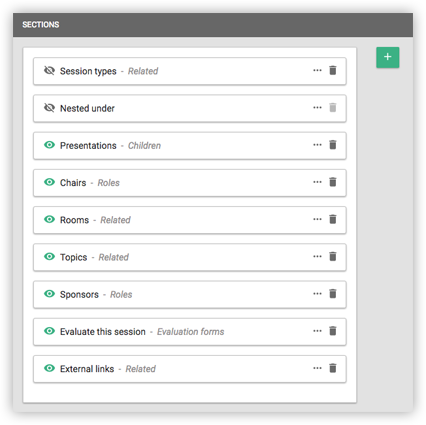The height and width of the screenshot is (425, 426).
Task: Show the hidden Session types section
Action: point(49,70)
